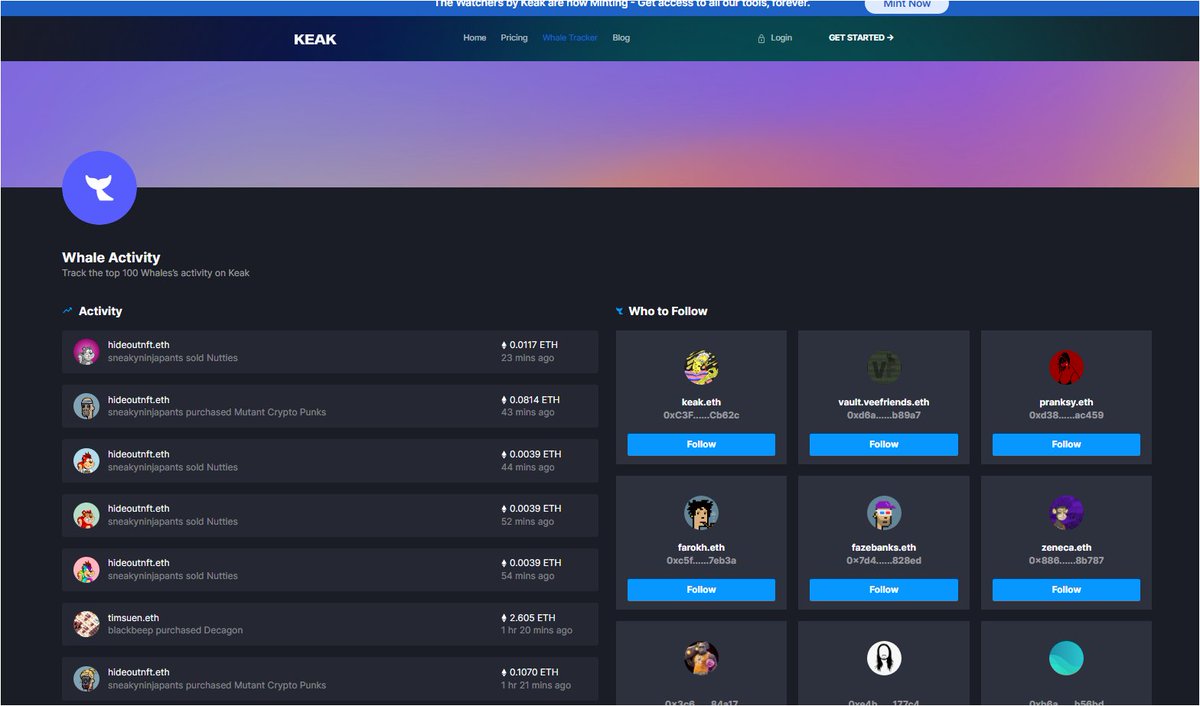Click the lock icon beside Login
The width and height of the screenshot is (1200, 706).
(x=761, y=38)
